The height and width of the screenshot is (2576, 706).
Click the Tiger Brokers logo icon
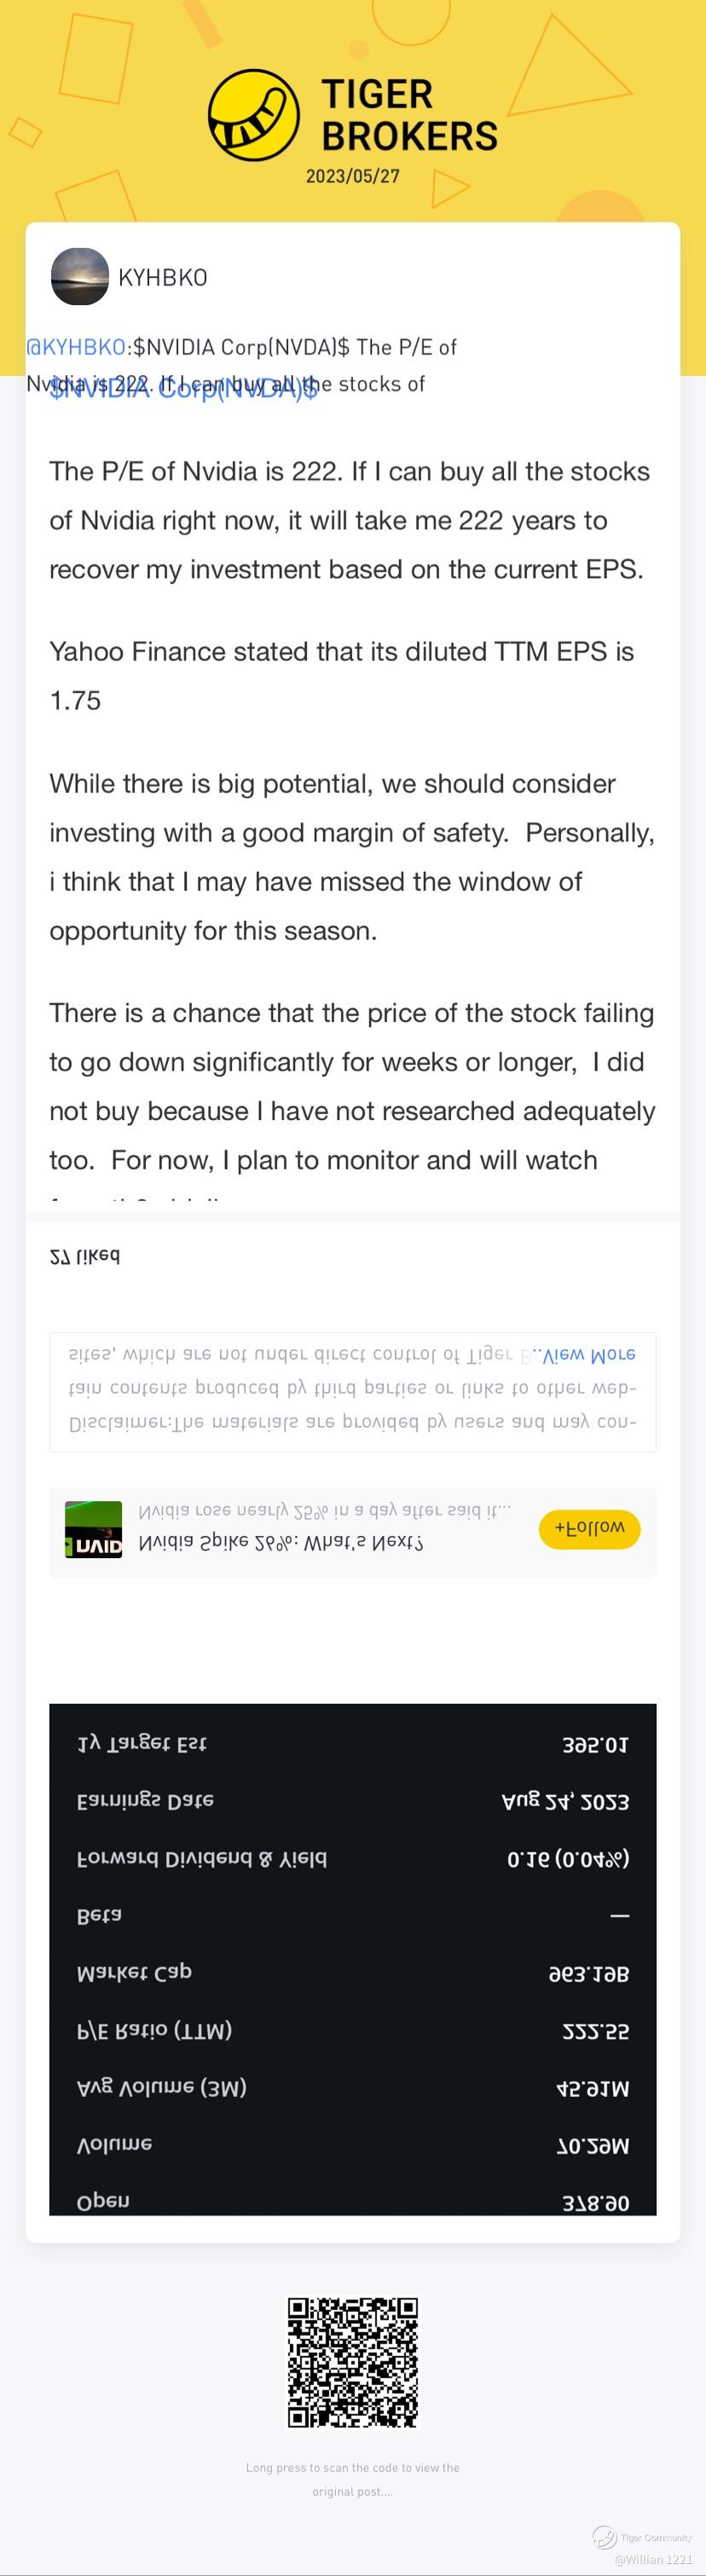pyautogui.click(x=254, y=115)
